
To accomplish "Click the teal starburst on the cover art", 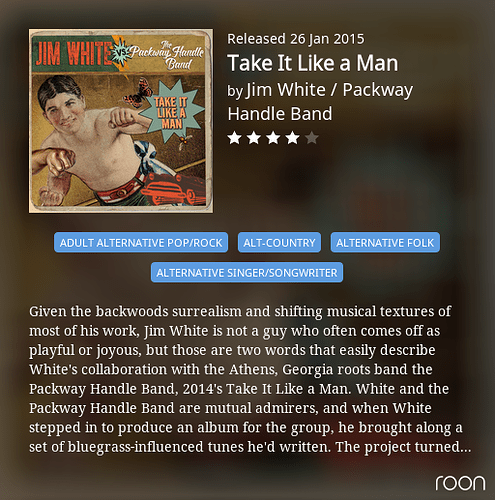I will click(x=172, y=112).
